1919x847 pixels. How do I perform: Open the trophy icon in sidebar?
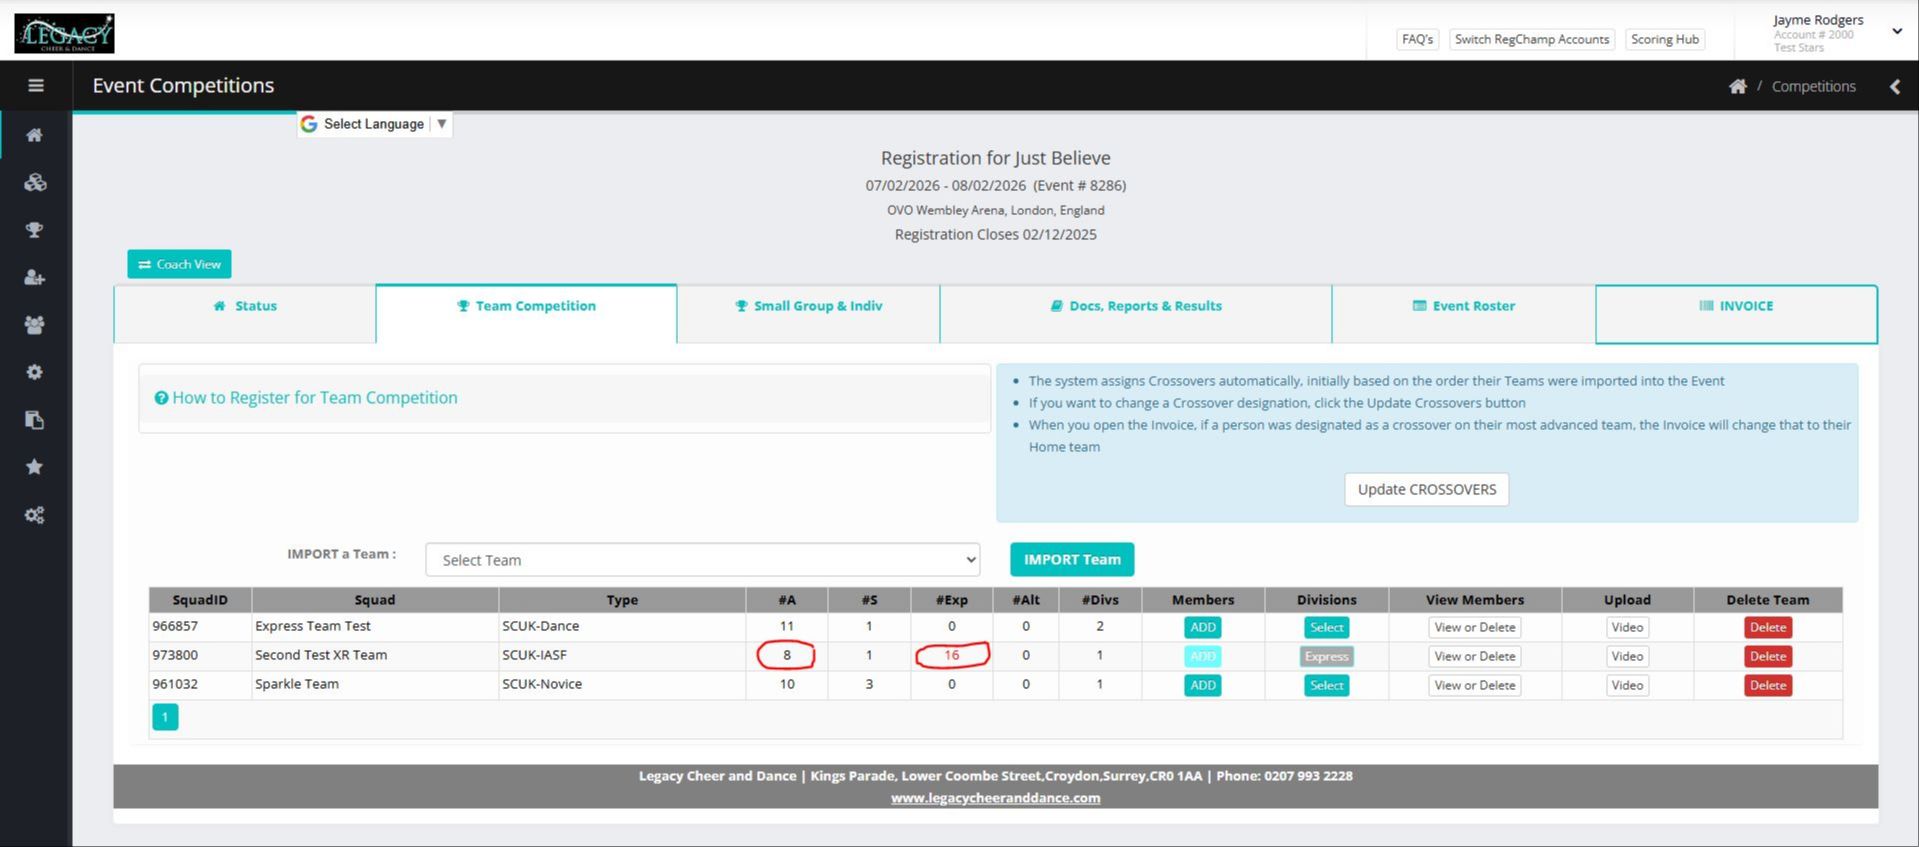coord(35,230)
